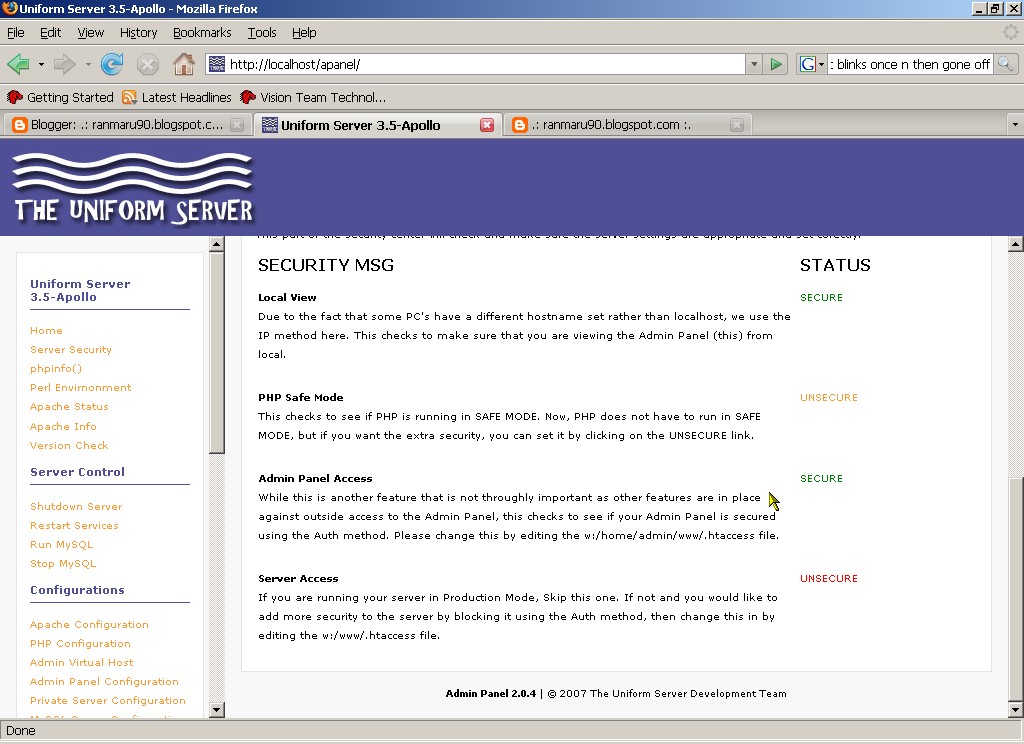
Task: Click the Google search engine icon
Action: [x=807, y=64]
